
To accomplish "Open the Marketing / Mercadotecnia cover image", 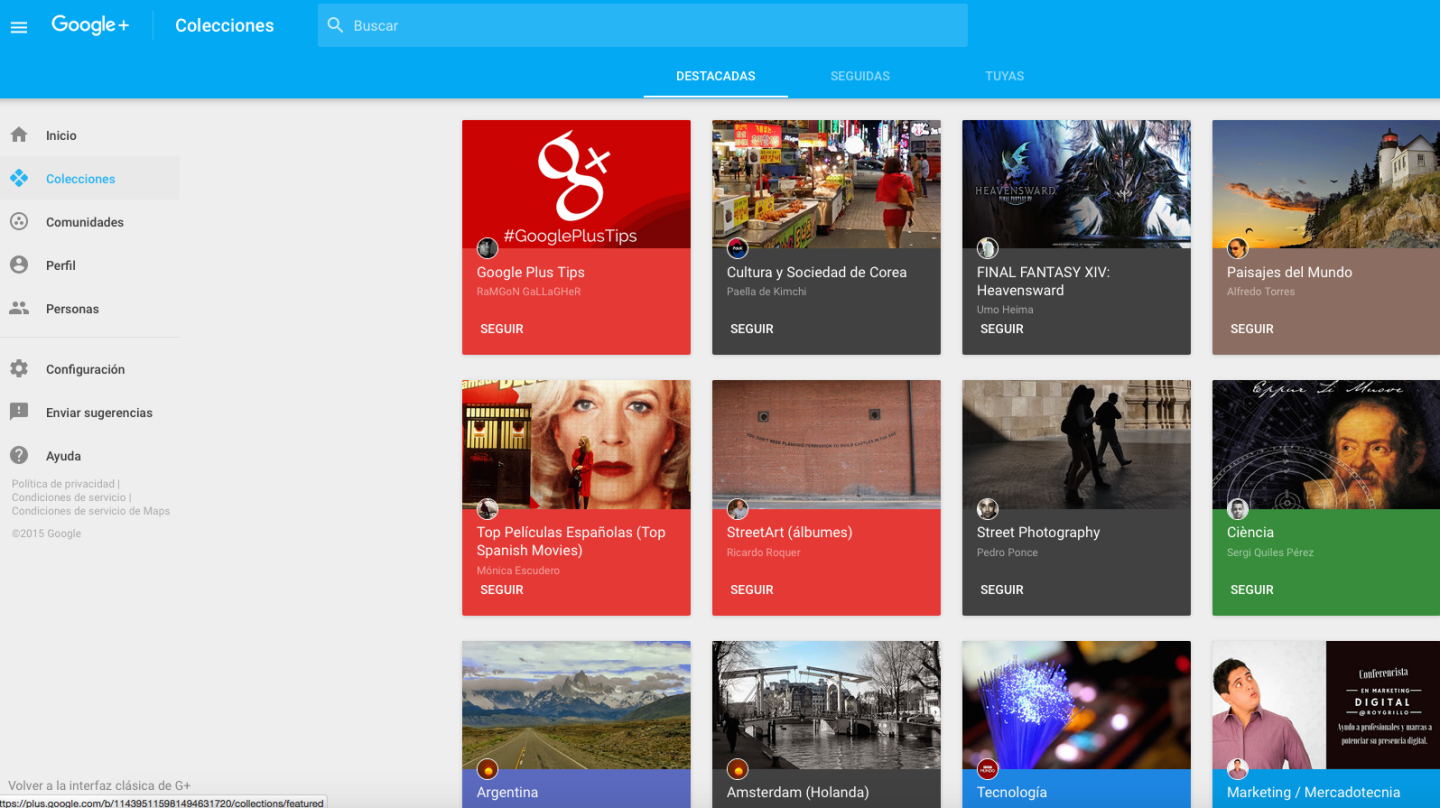I will [x=1326, y=705].
